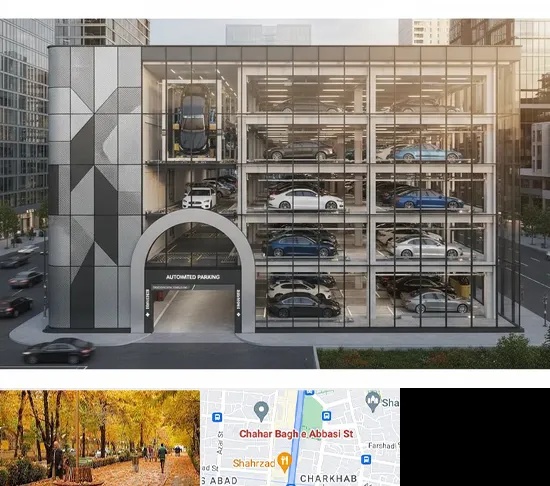
Task: Click the bus stop icon atop the blue road
Action: pos(309,391)
